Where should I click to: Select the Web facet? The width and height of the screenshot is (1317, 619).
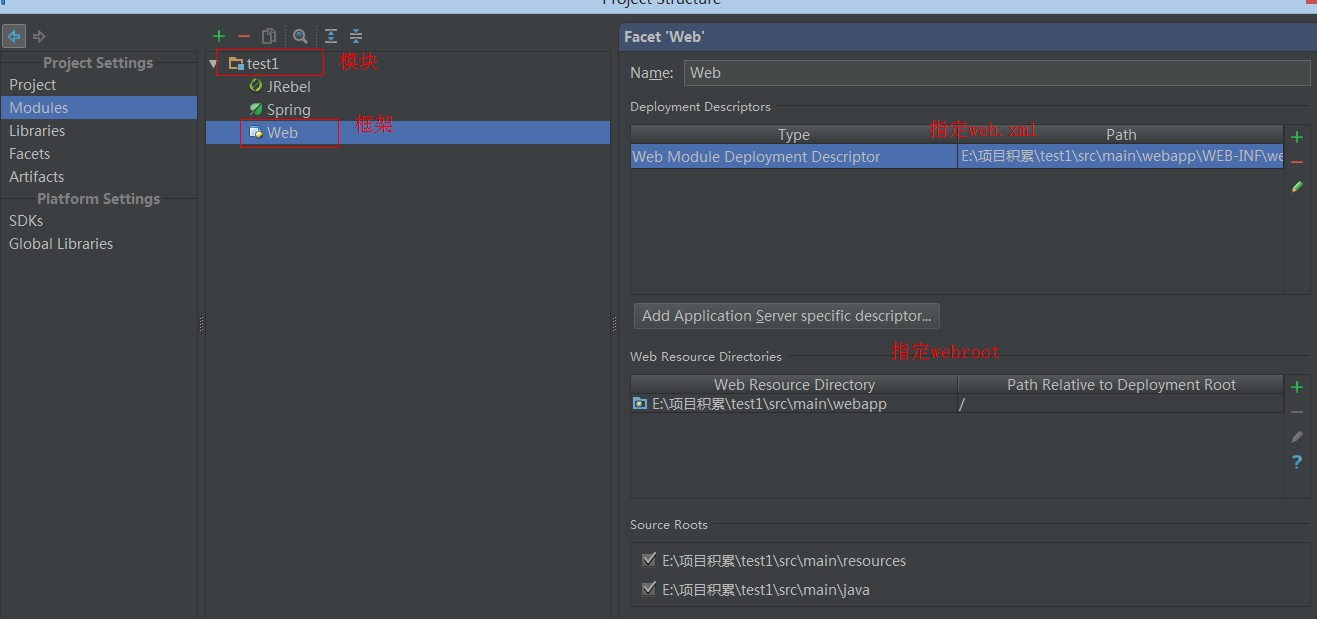point(408,132)
